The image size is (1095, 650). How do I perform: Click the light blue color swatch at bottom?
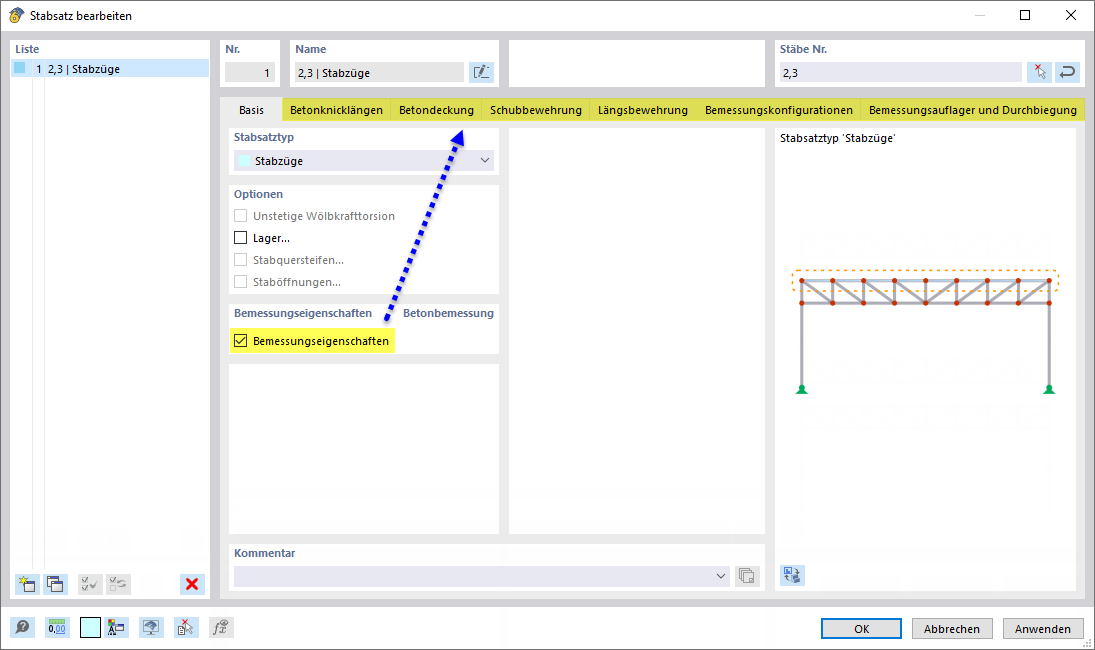click(x=90, y=627)
